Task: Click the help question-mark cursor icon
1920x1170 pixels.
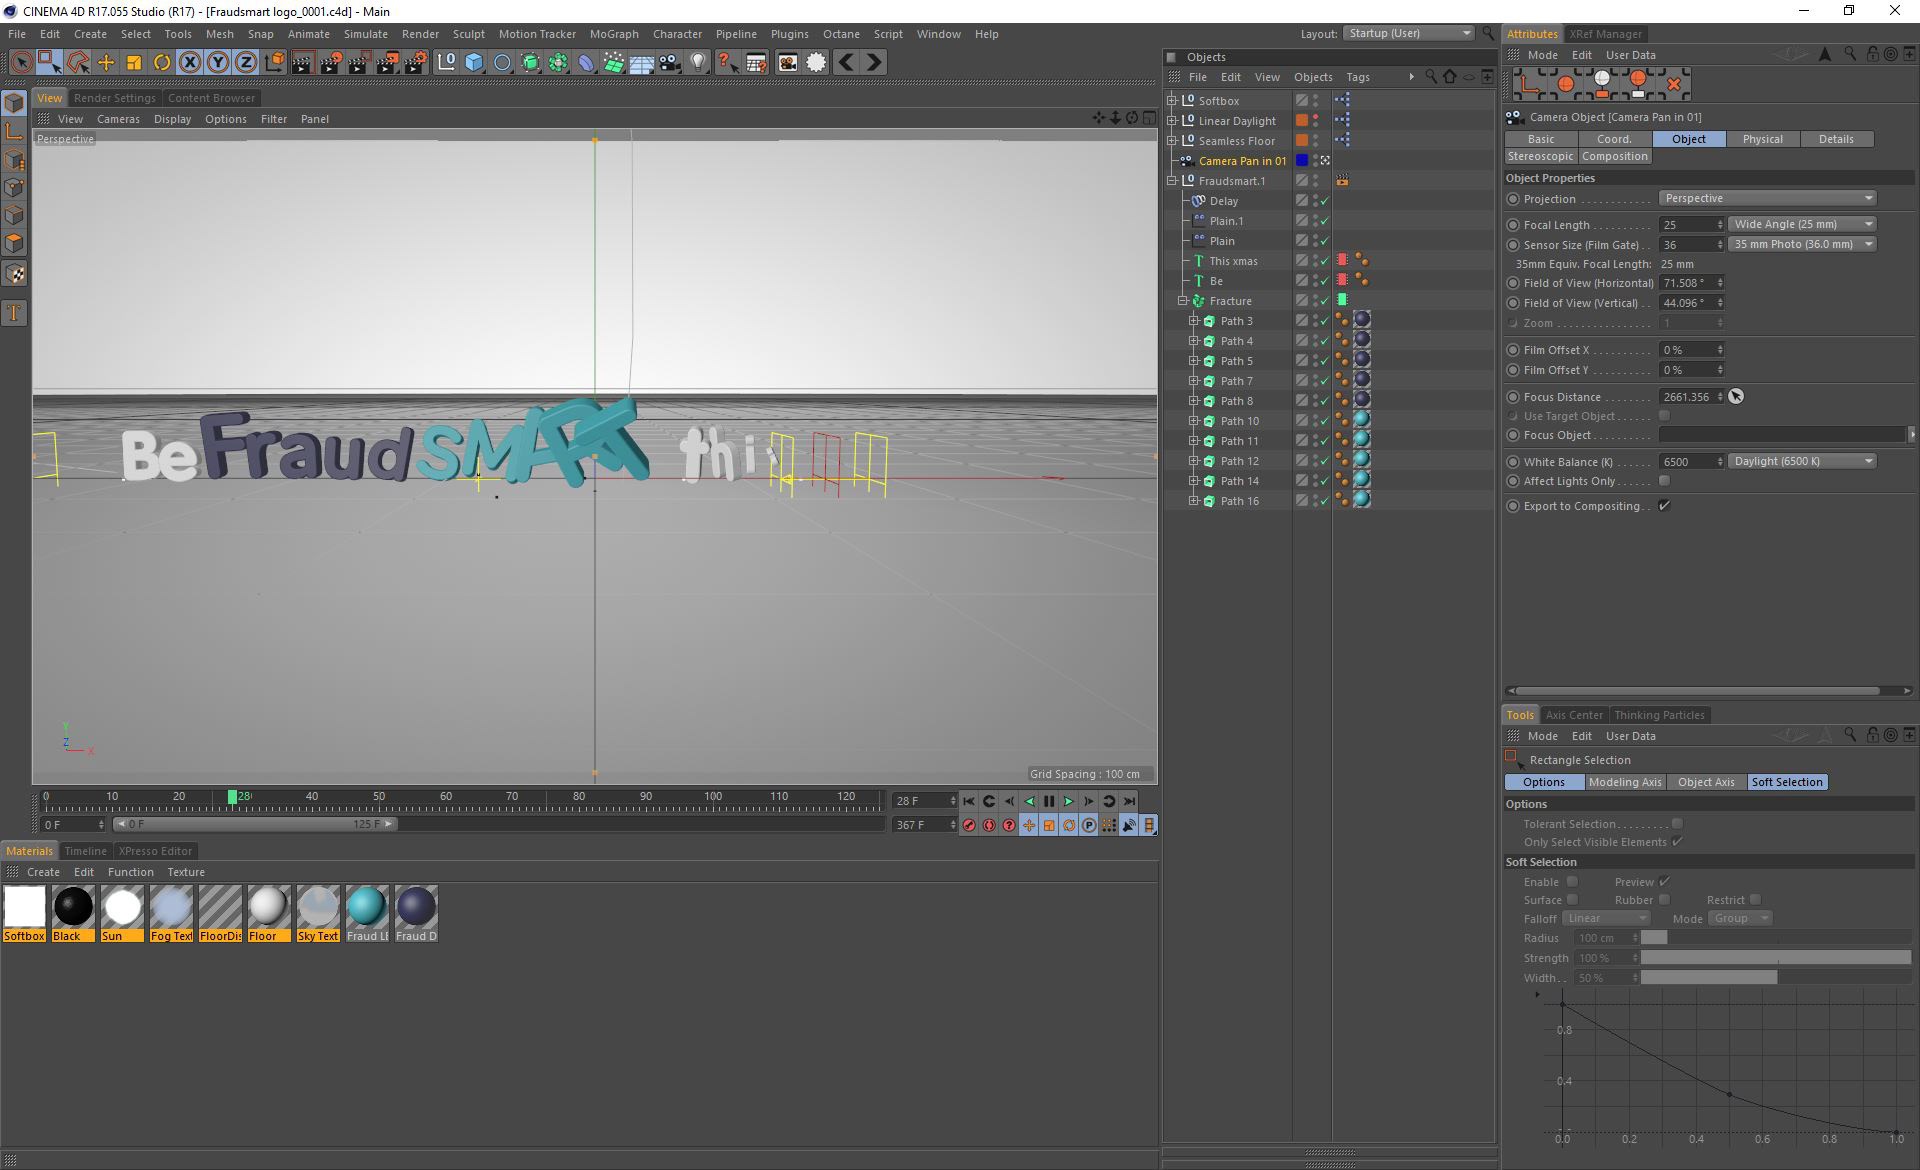Action: click(x=728, y=62)
